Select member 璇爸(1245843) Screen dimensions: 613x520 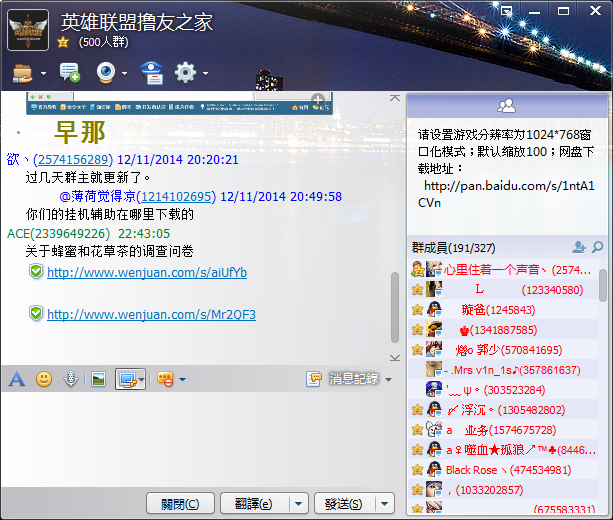tap(502, 310)
